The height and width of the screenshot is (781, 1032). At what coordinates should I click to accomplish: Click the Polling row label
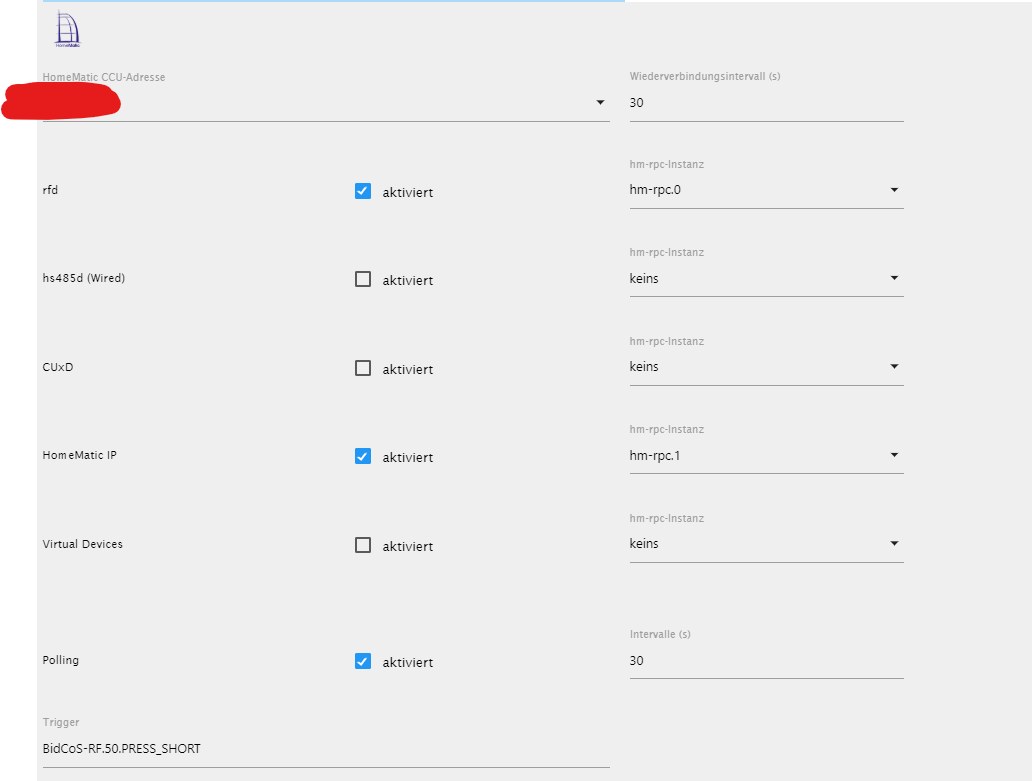[61, 661]
